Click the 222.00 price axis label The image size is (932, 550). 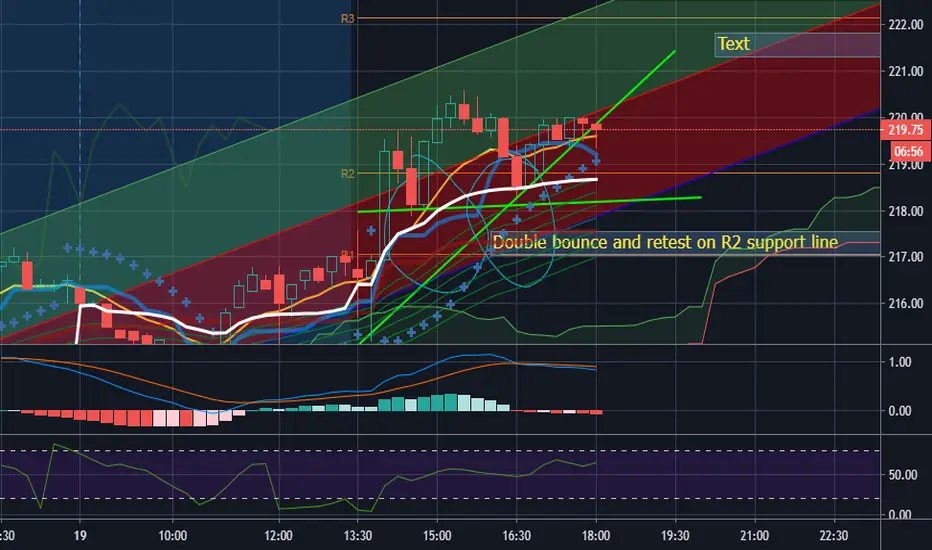[x=906, y=24]
